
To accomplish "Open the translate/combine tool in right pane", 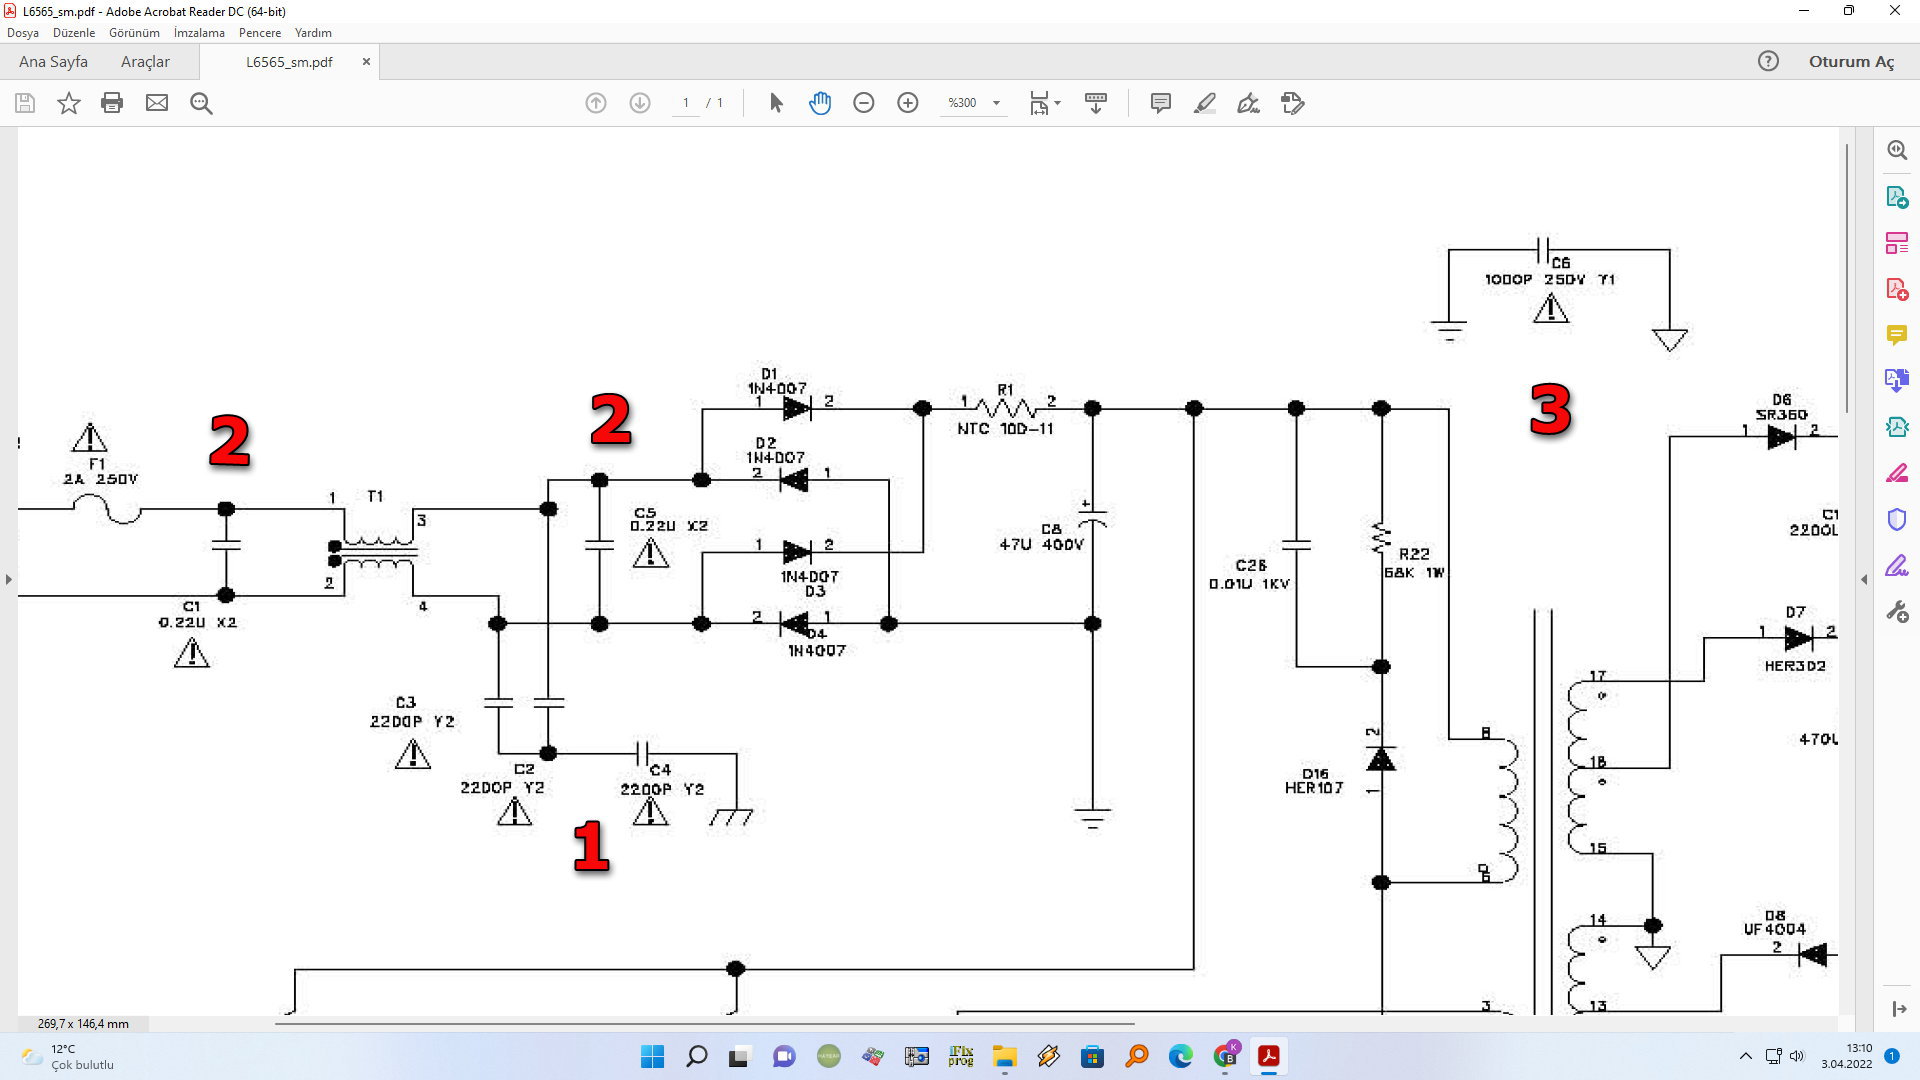I will click(x=1897, y=381).
